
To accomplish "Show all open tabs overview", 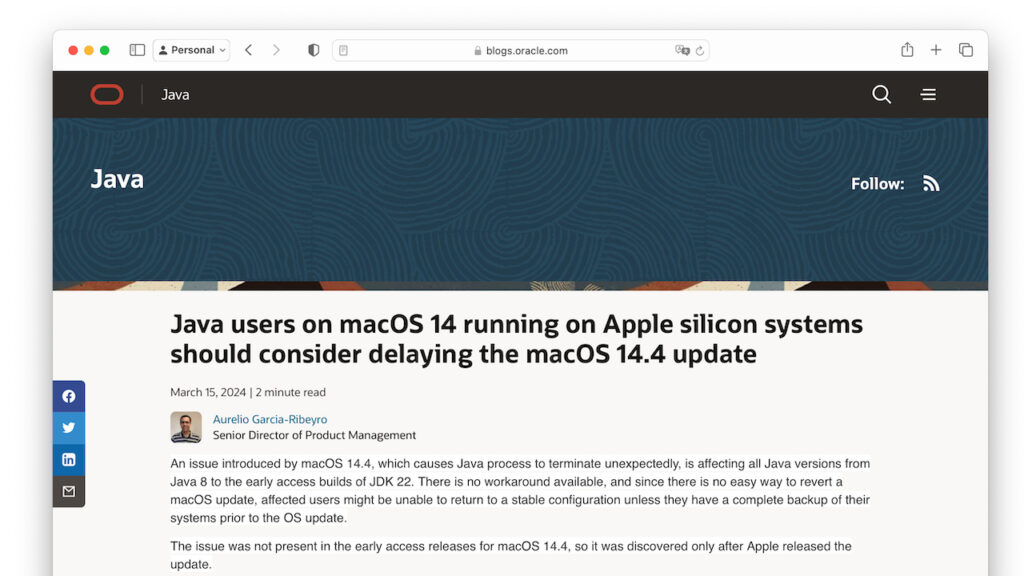I will [x=966, y=49].
